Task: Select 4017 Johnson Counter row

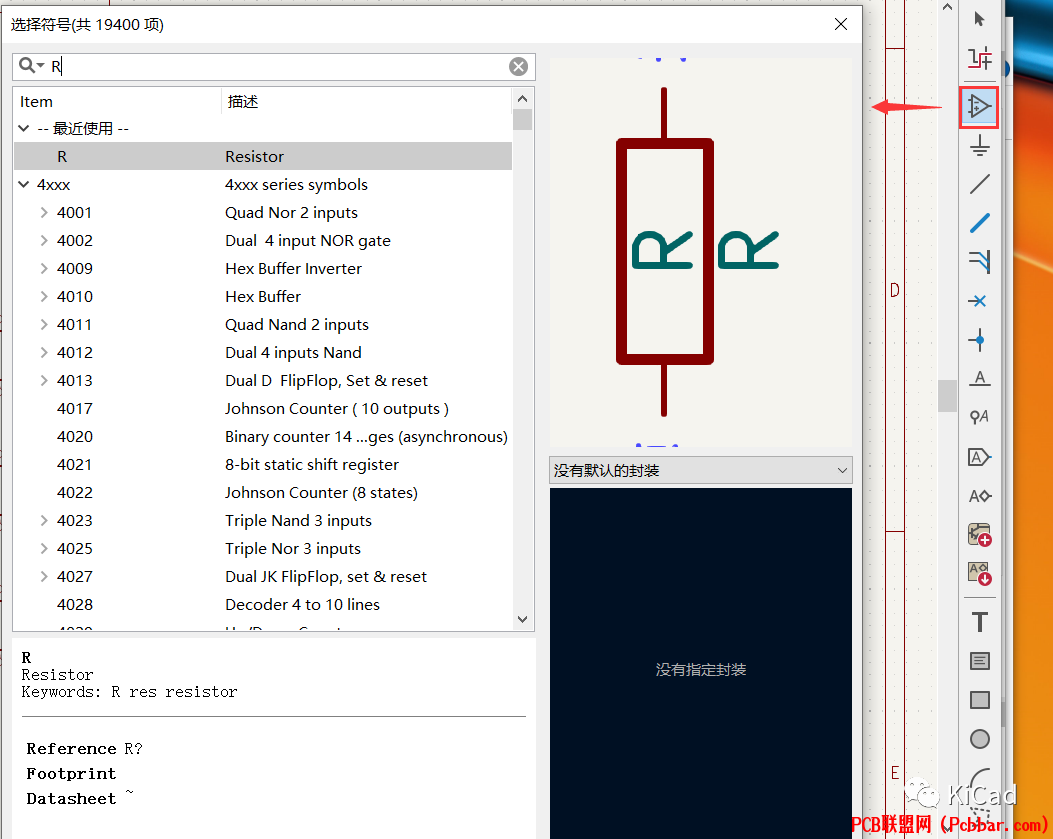Action: [263, 408]
